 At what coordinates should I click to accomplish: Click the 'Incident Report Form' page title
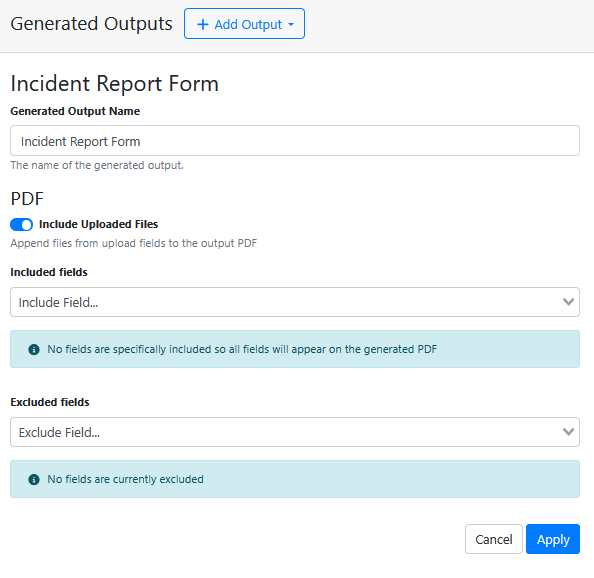(115, 83)
